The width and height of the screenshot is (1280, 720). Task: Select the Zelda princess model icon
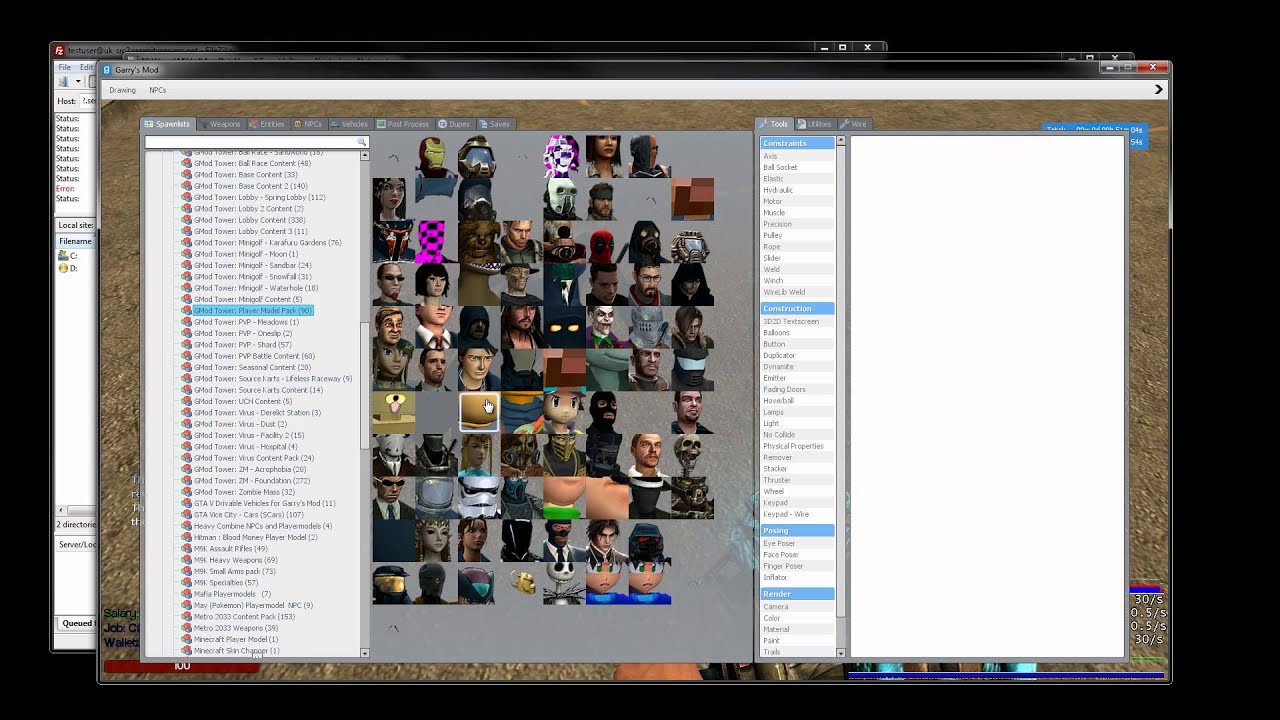click(435, 541)
